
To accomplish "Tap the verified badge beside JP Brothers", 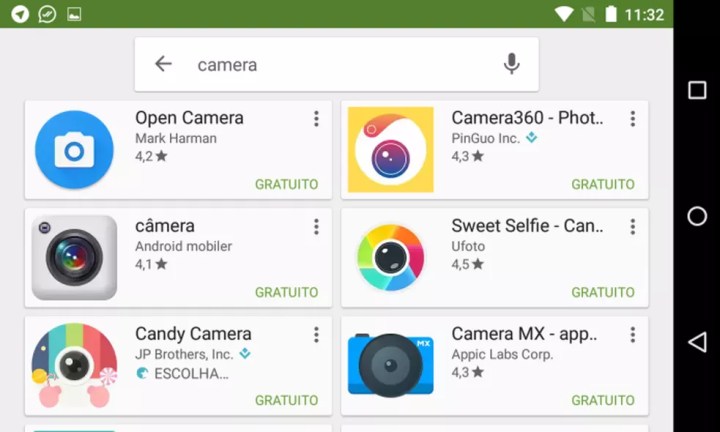I will tap(245, 353).
